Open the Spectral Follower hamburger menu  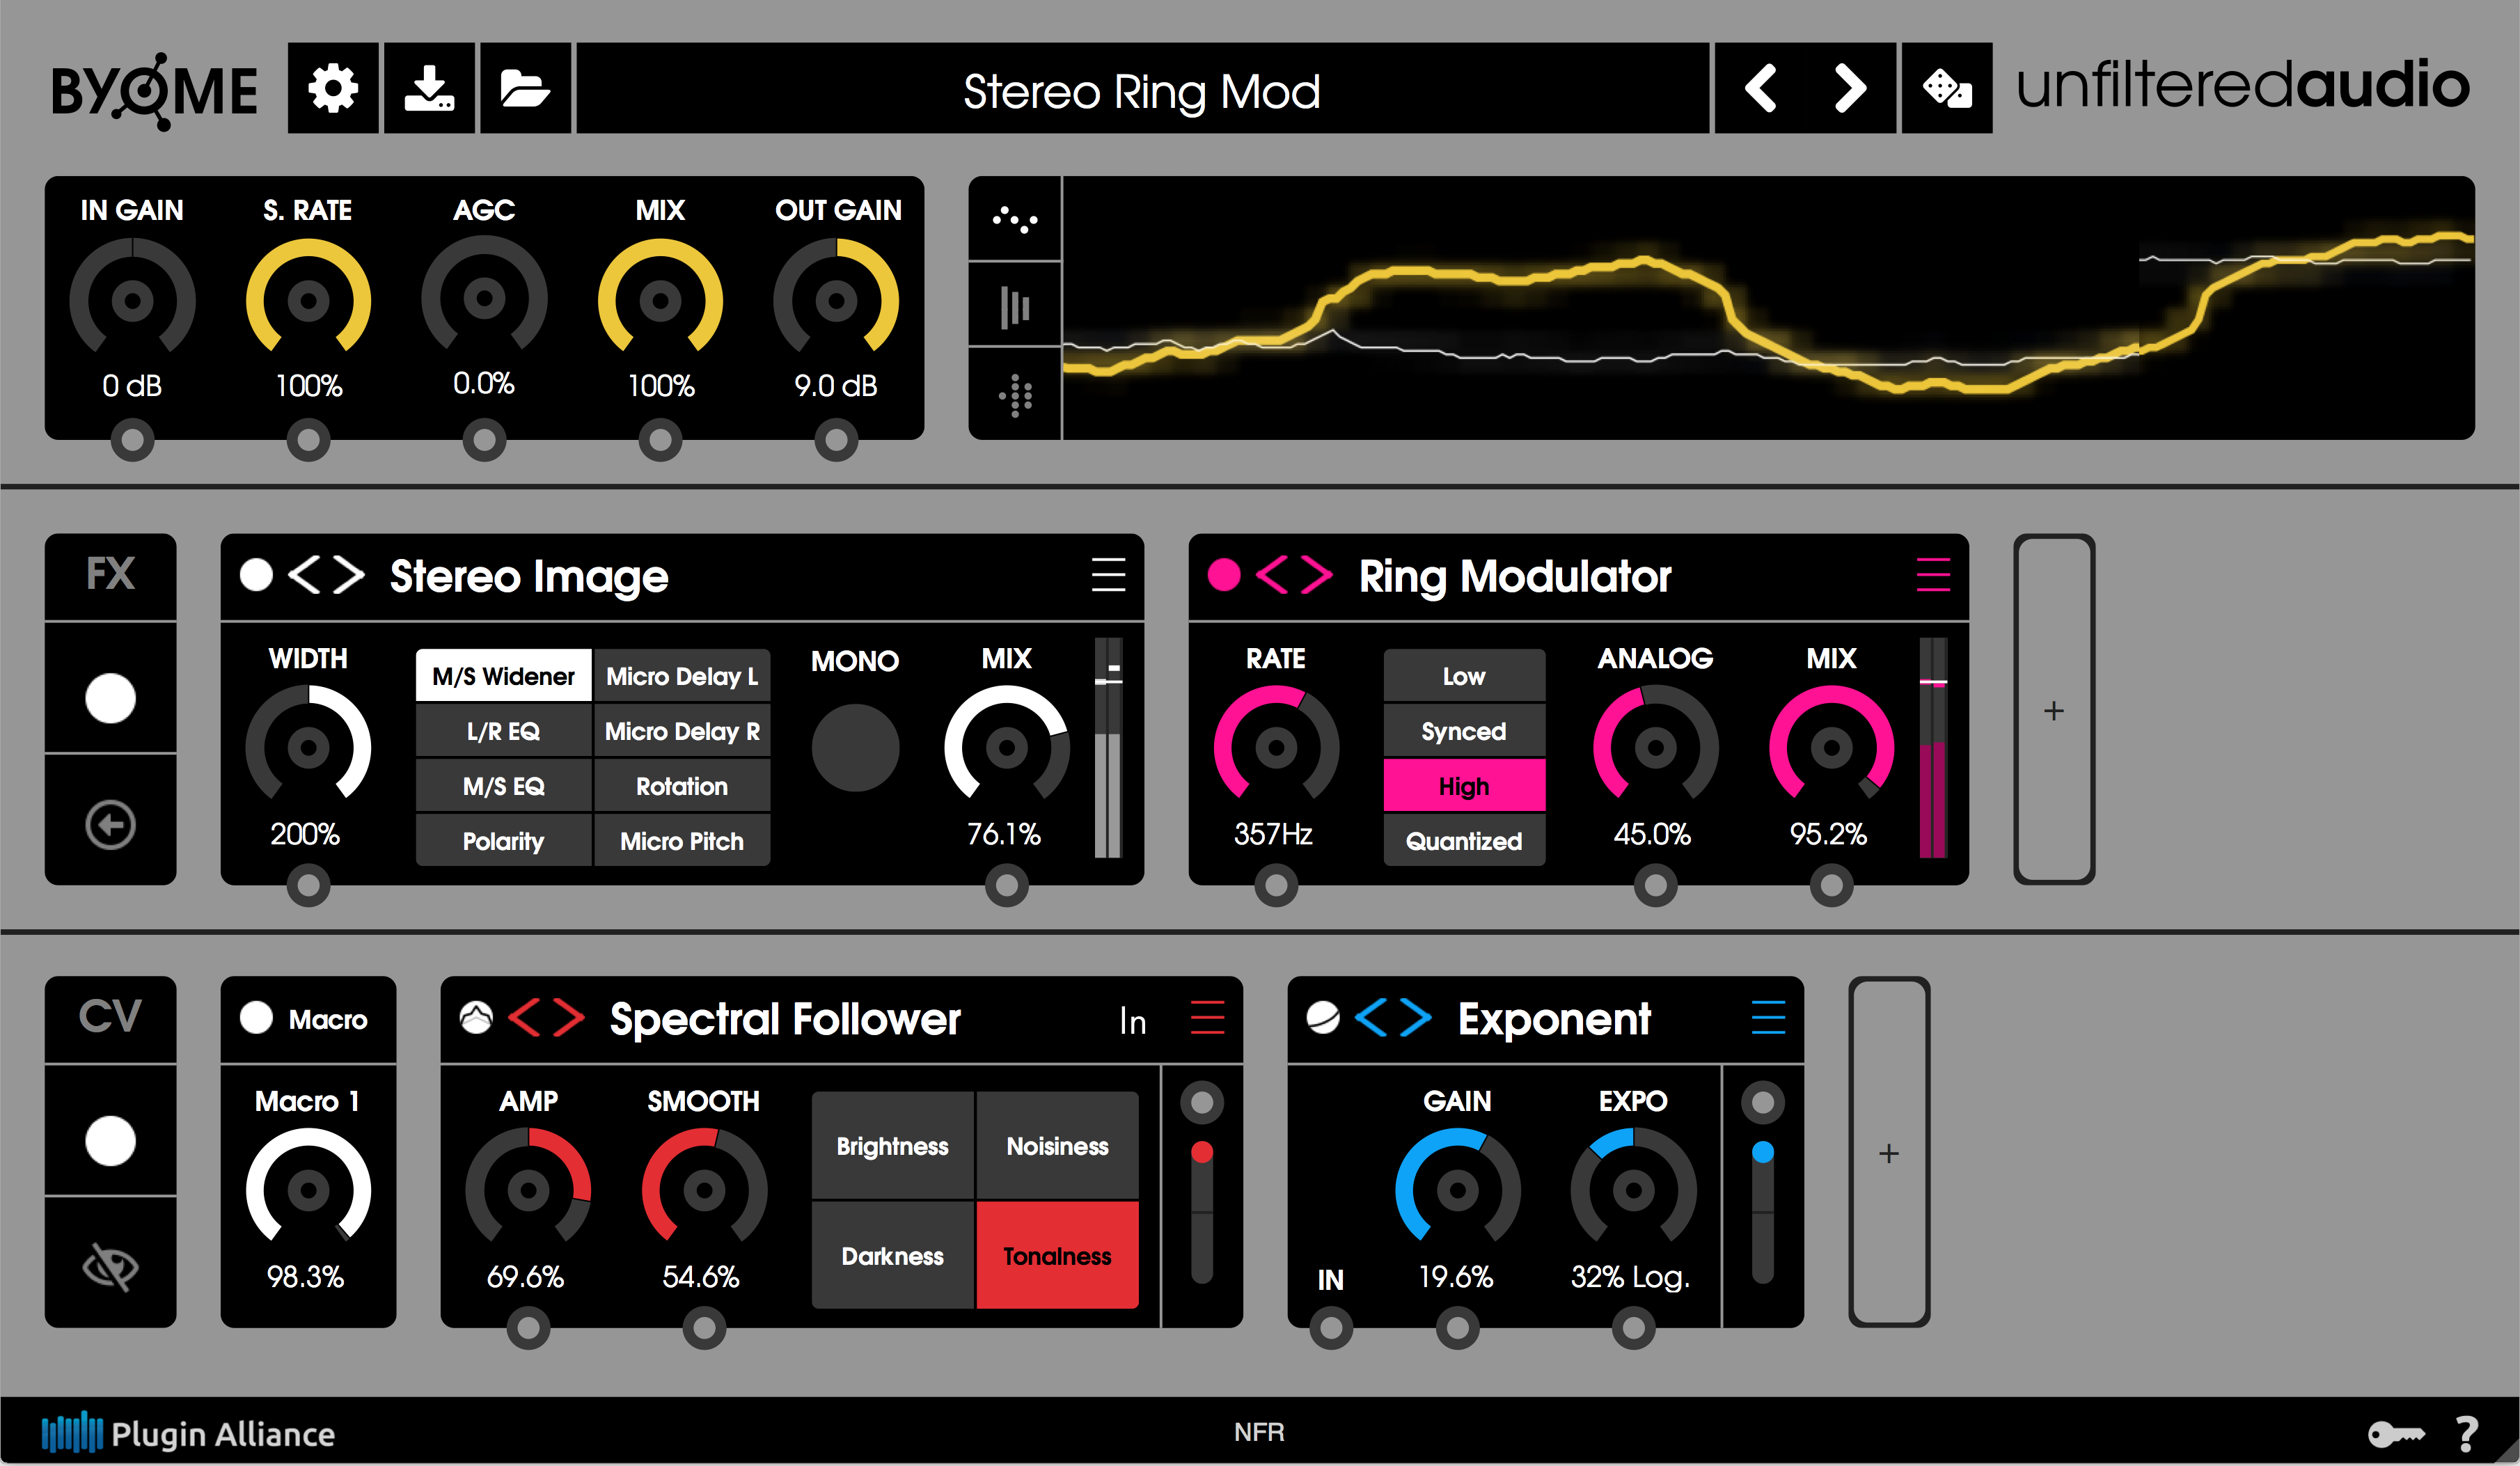click(1207, 1018)
